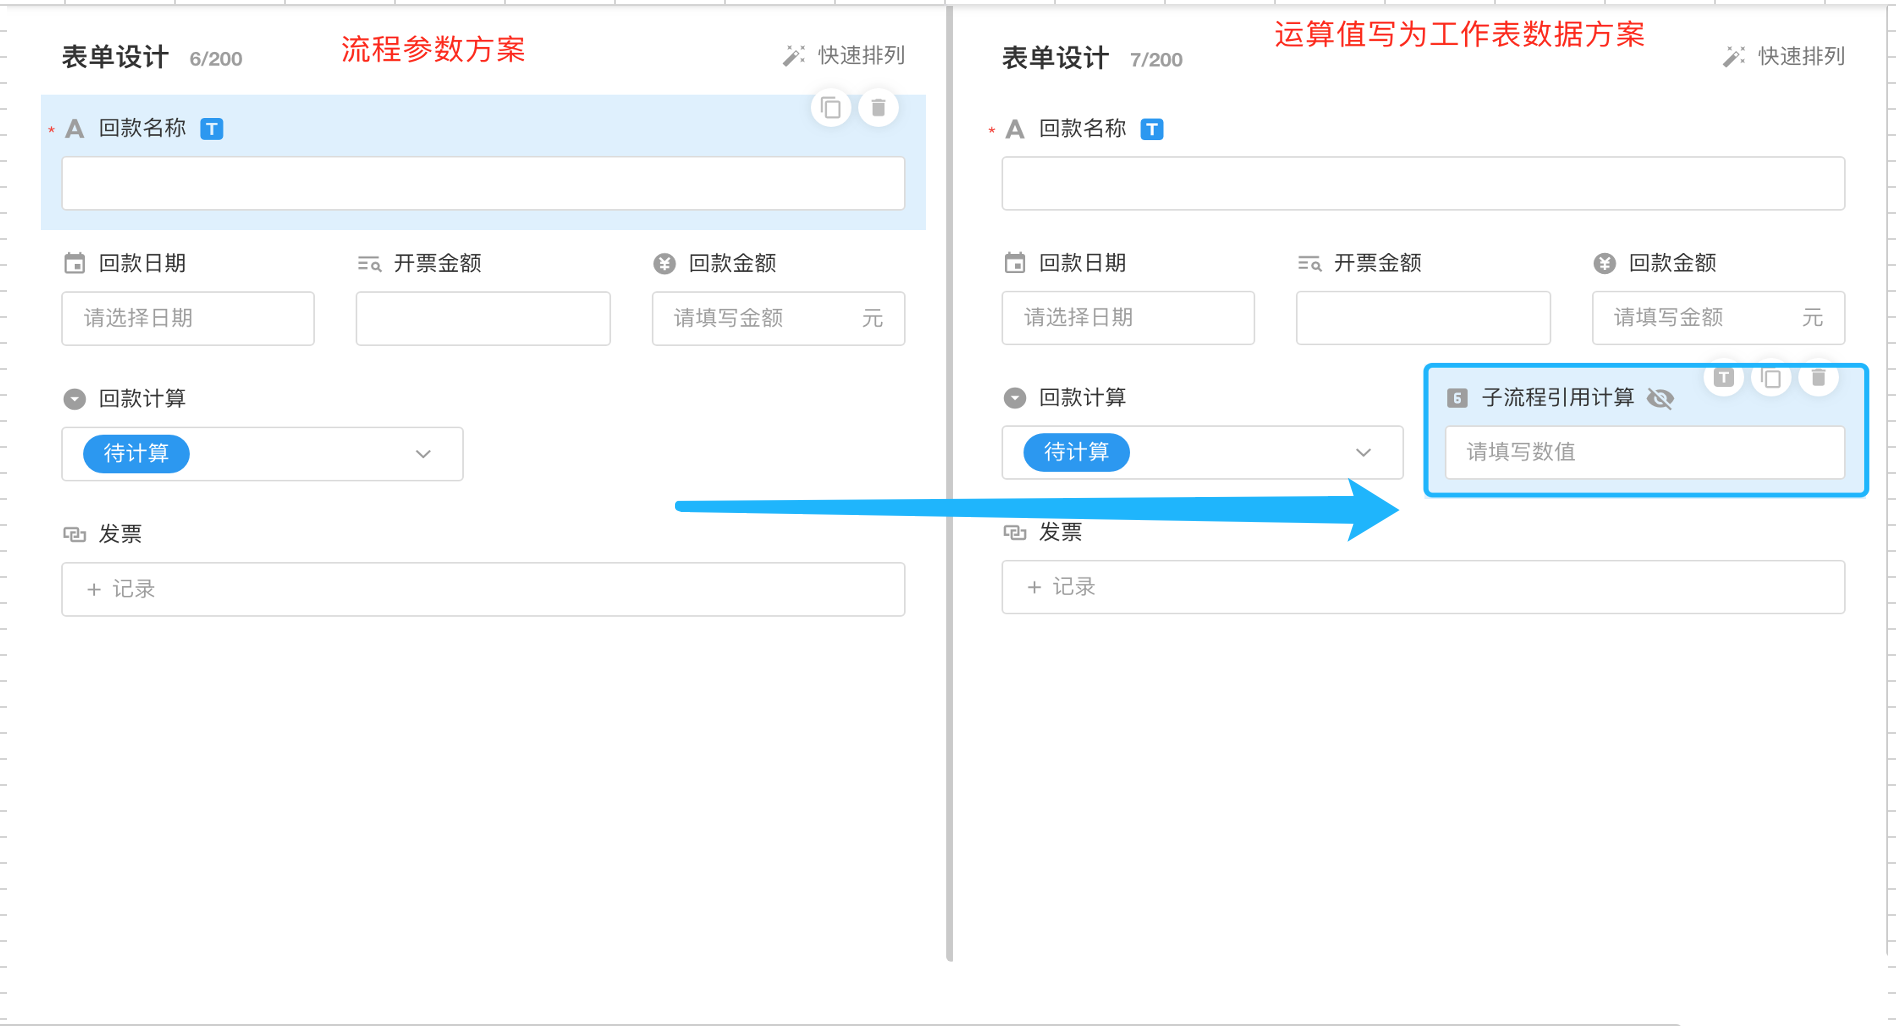Click the copy icon on left 回款名称 field
This screenshot has width=1896, height=1026.
click(x=830, y=108)
